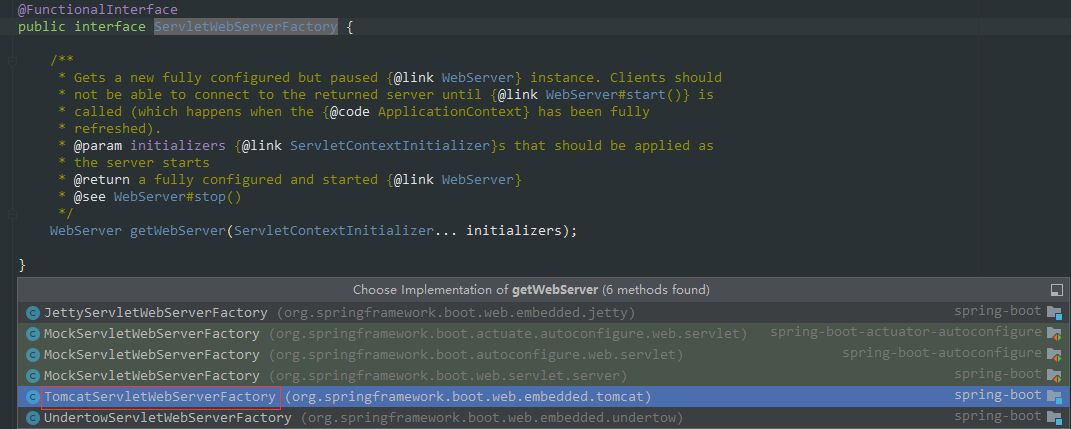
Task: Click the spring-boot-actuator-autoconfigure module label
Action: [x=906, y=332]
